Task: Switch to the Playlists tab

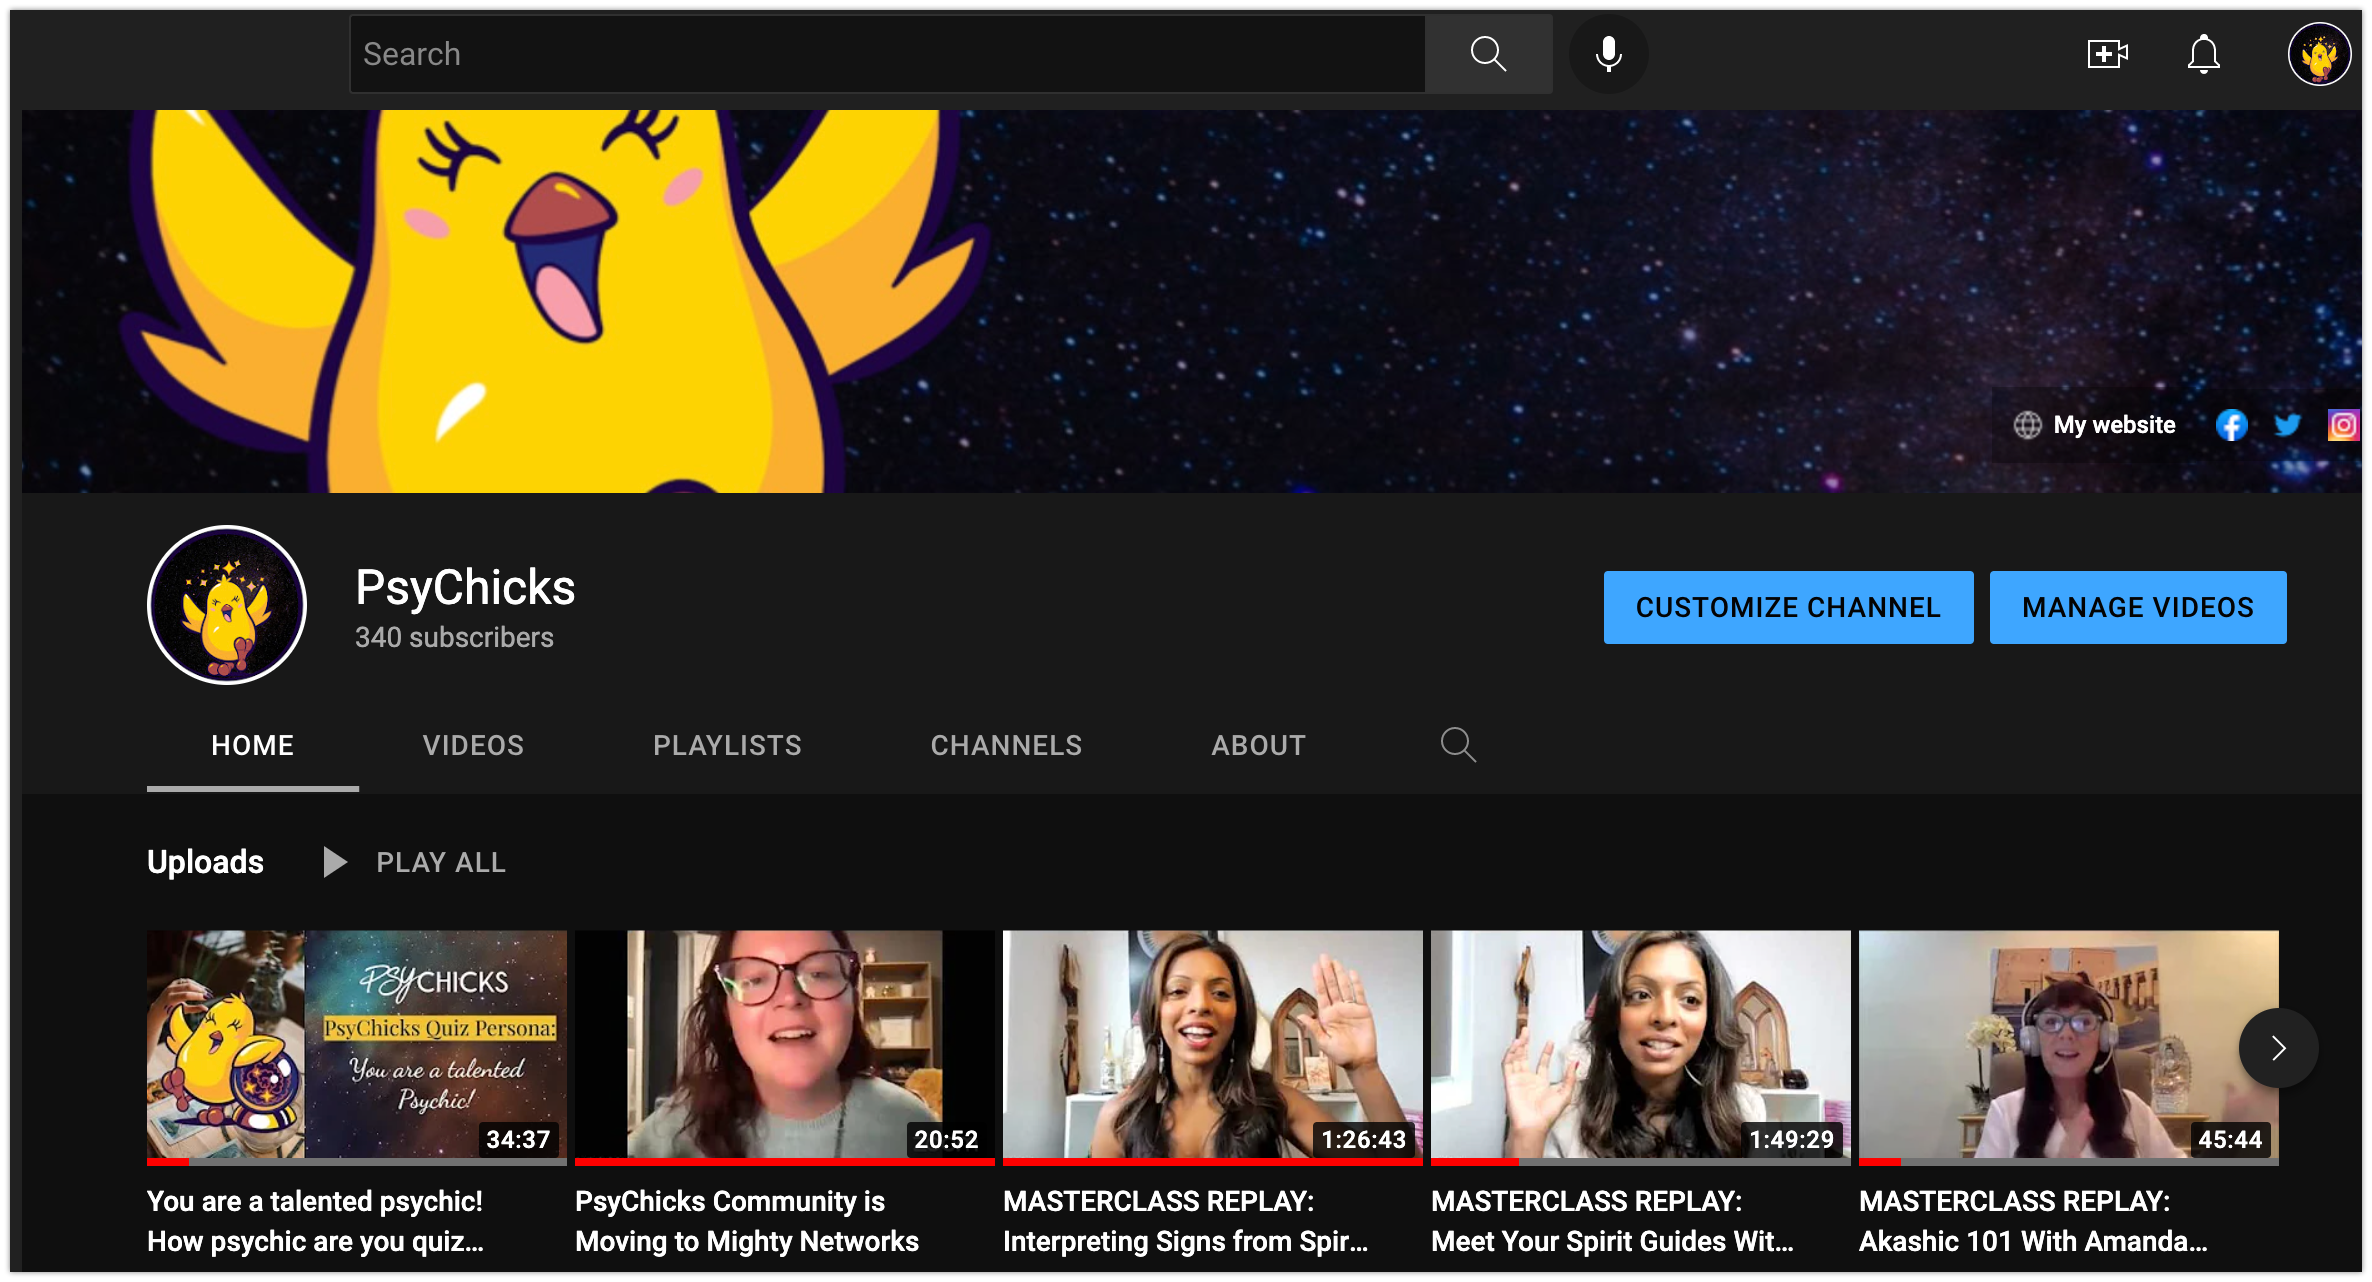Action: [x=727, y=745]
